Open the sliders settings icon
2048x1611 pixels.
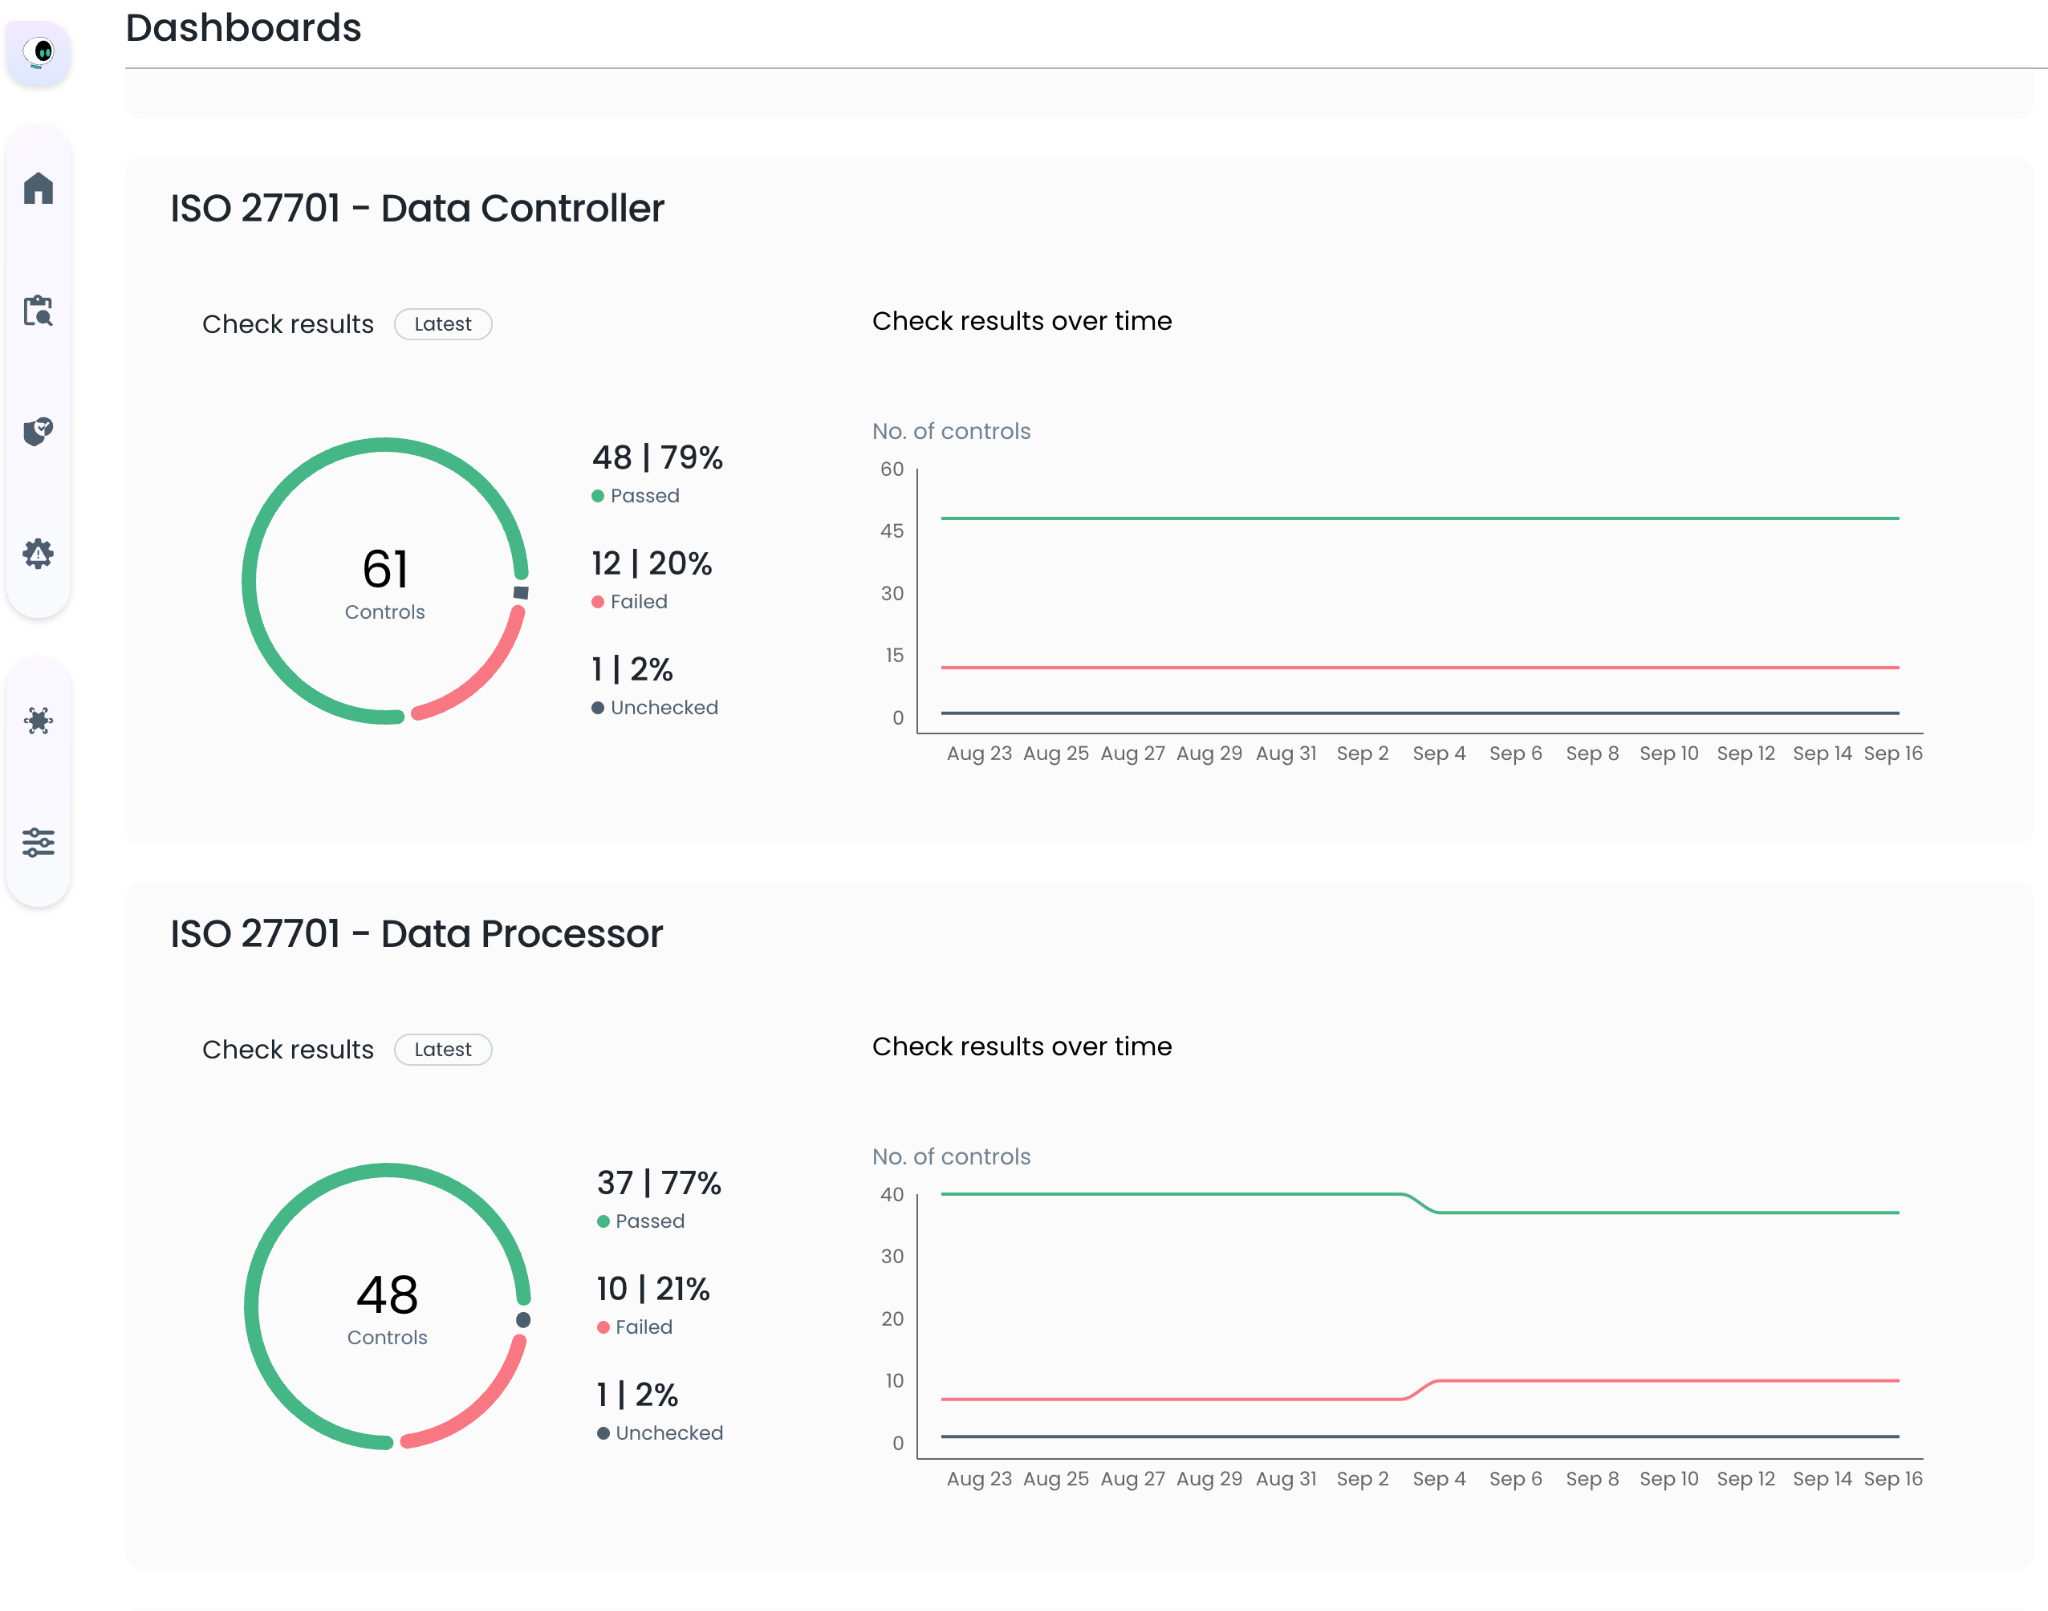[38, 842]
